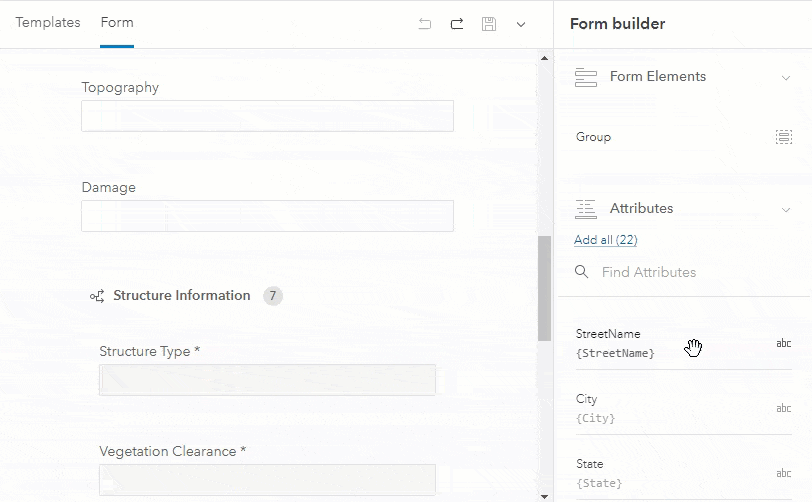The width and height of the screenshot is (812, 502).
Task: Open the save options dropdown chevron
Action: click(521, 24)
